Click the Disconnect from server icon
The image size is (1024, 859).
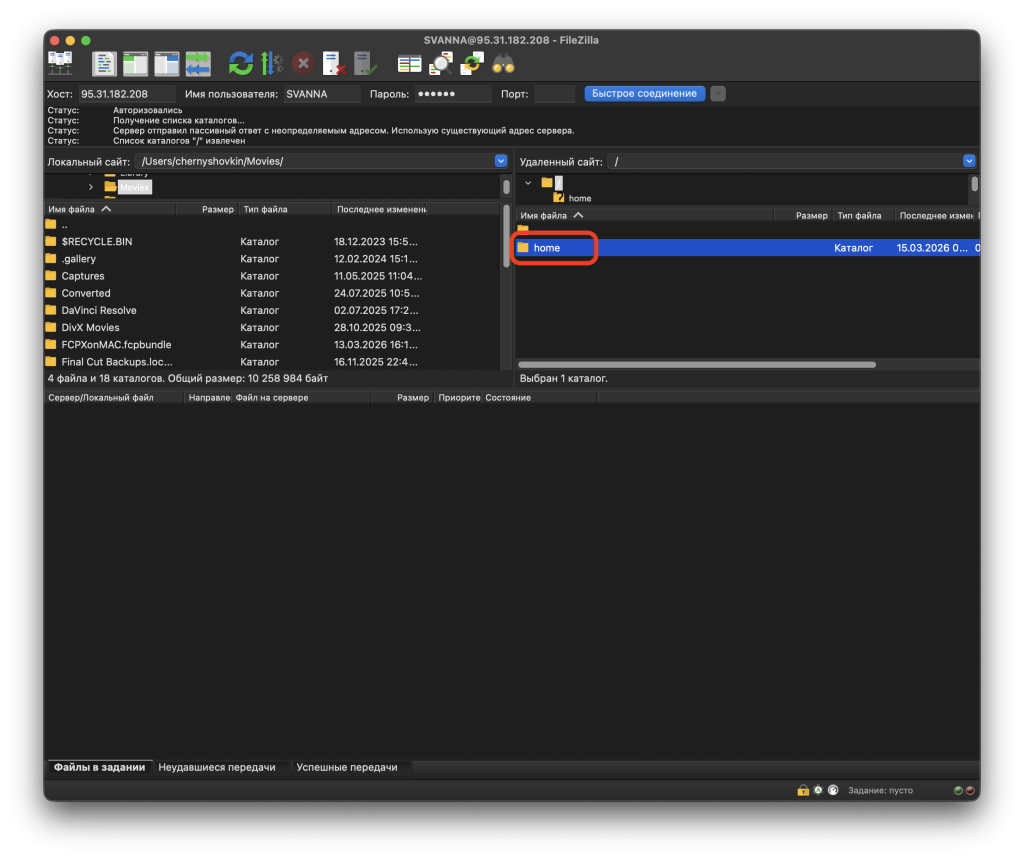coord(334,64)
